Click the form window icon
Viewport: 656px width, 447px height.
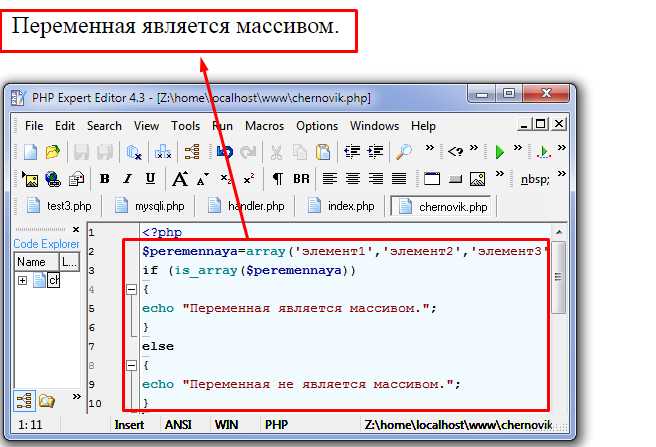coord(432,179)
